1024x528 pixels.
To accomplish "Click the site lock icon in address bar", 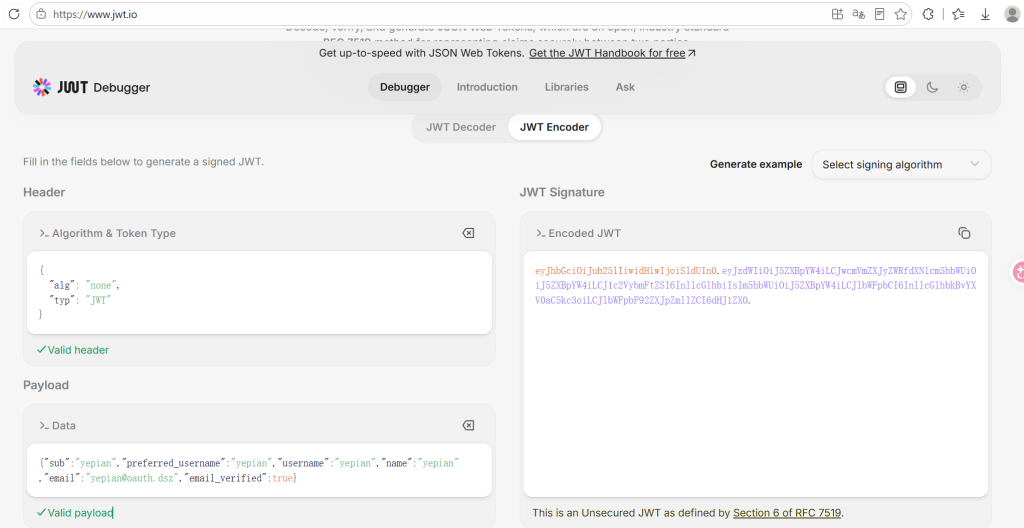I will tap(41, 14).
